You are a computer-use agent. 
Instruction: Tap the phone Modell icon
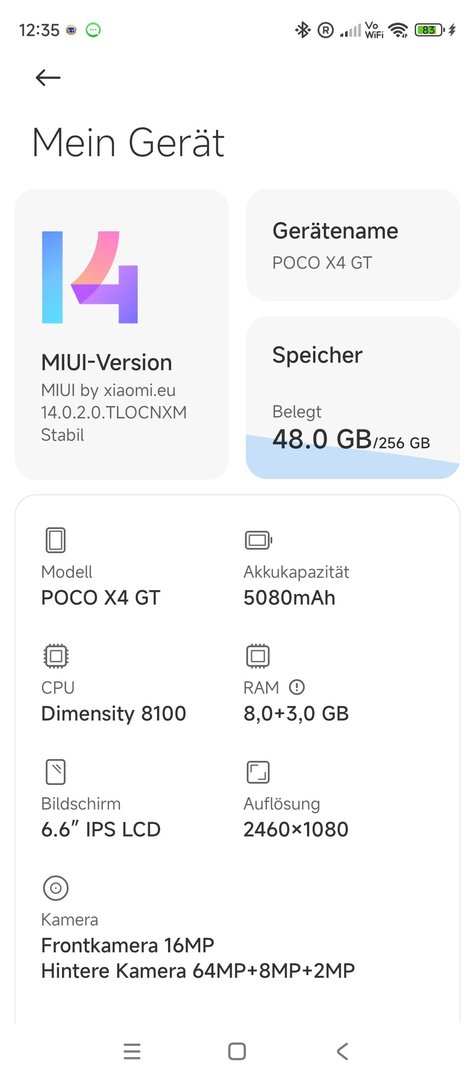(x=55, y=541)
